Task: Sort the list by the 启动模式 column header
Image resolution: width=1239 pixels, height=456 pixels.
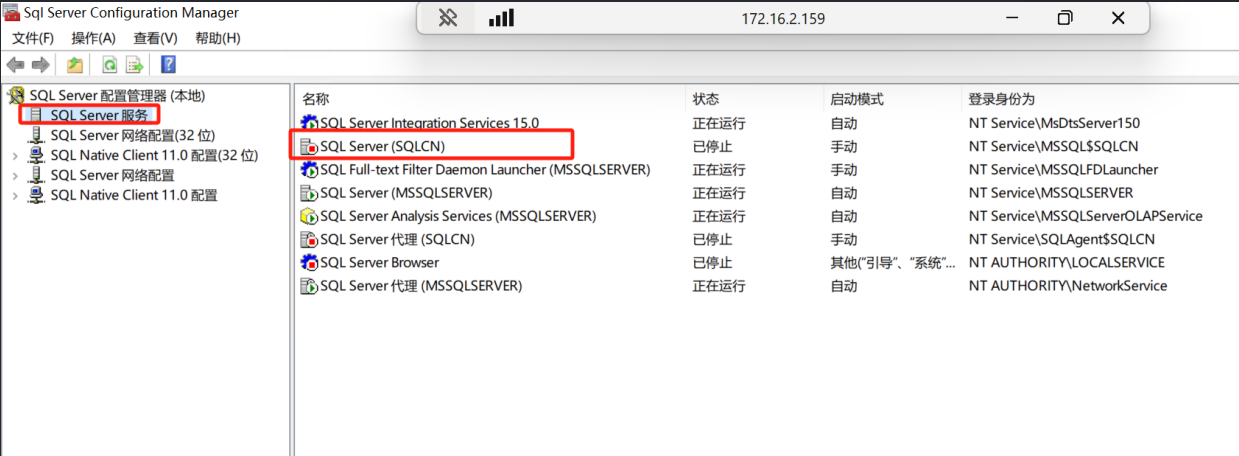Action: tap(856, 99)
